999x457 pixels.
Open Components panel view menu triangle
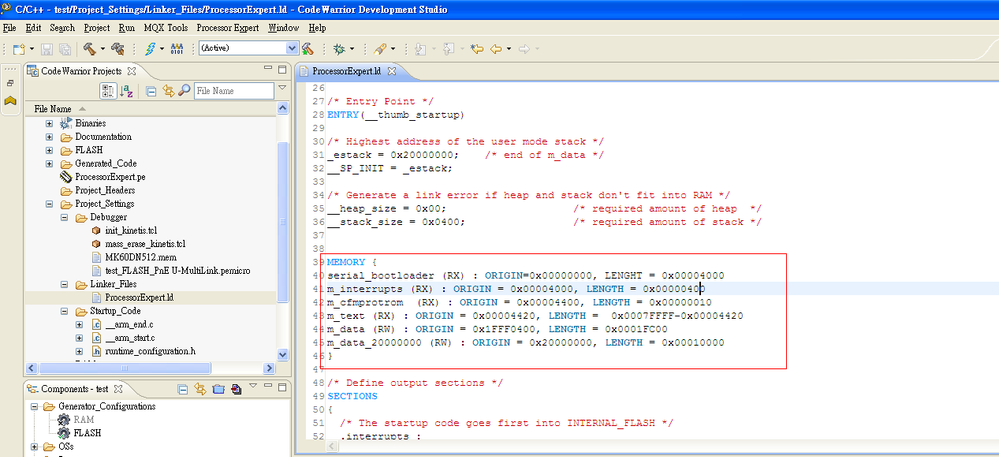252,386
